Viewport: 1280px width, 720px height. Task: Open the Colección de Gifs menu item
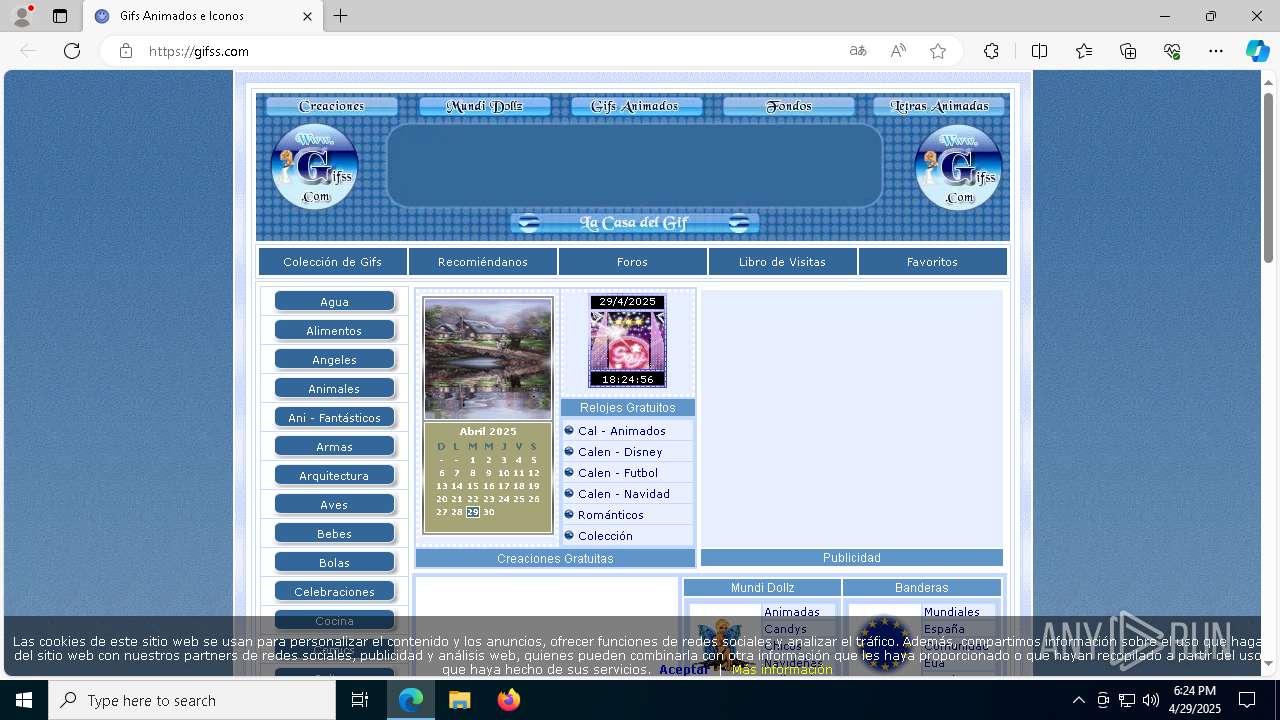pyautogui.click(x=333, y=262)
